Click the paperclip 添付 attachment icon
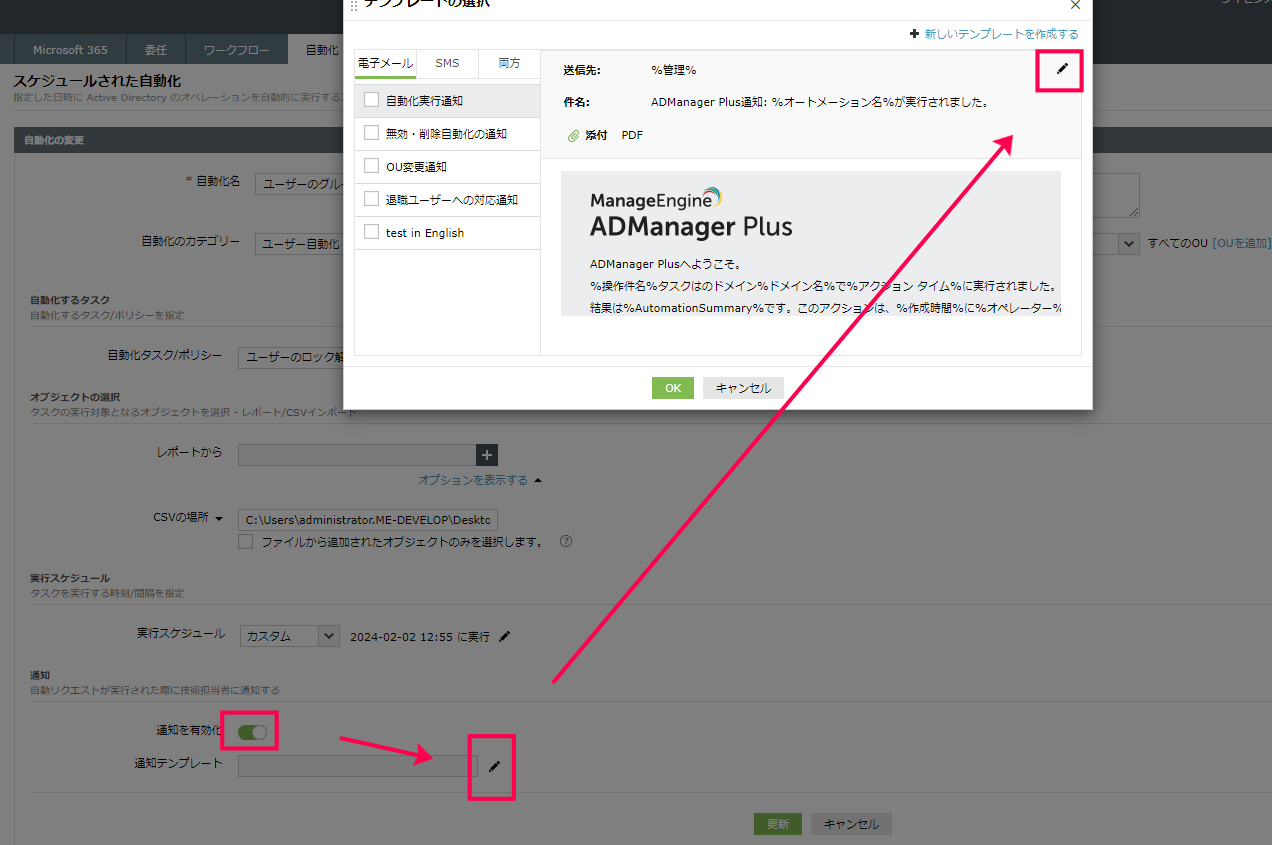The image size is (1272, 845). point(574,135)
